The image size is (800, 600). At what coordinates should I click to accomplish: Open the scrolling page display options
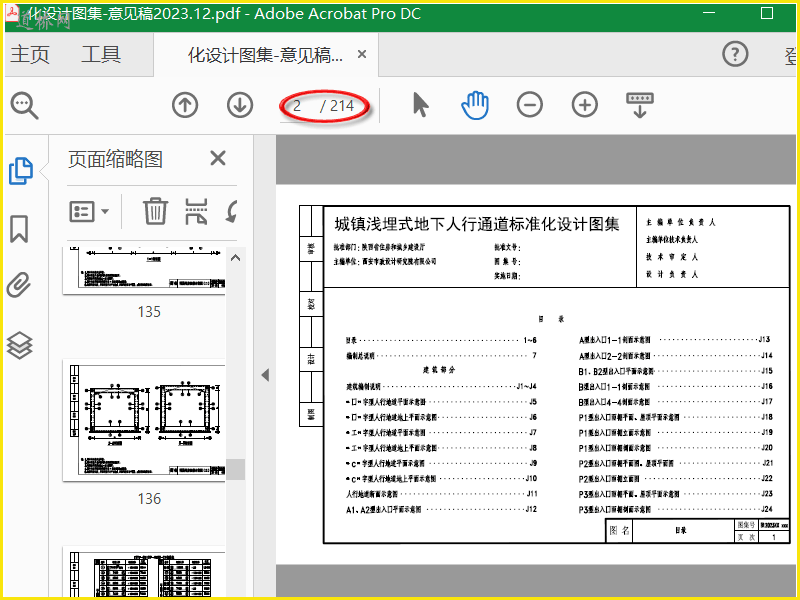(640, 105)
